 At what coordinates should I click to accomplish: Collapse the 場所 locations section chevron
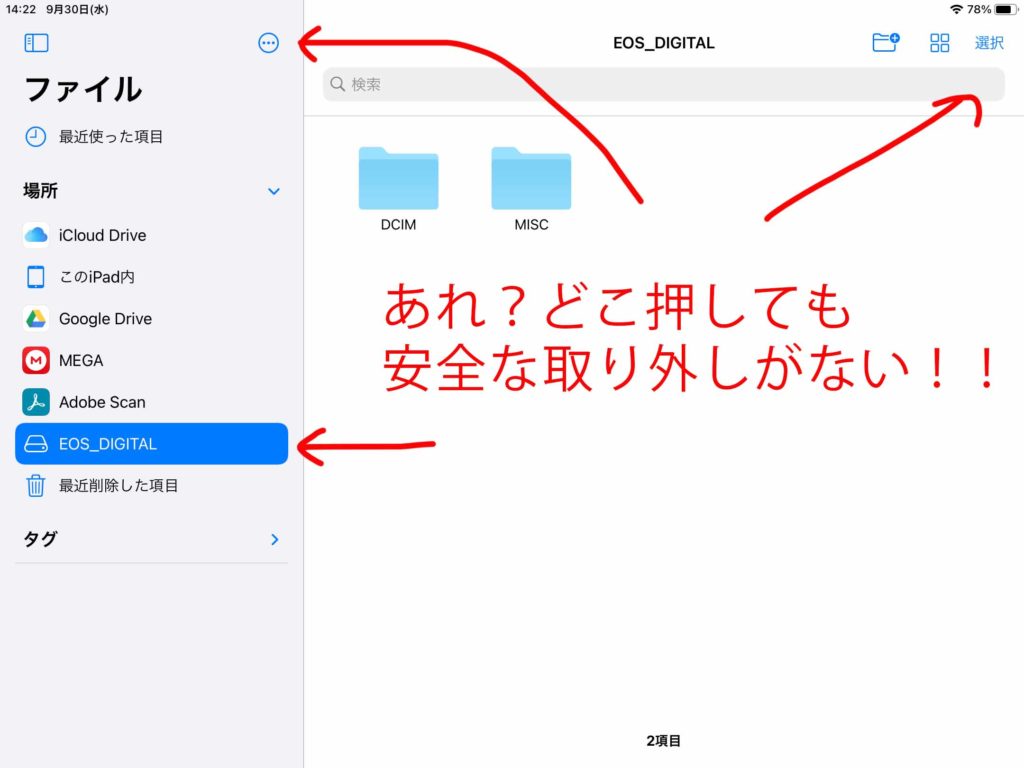274,191
